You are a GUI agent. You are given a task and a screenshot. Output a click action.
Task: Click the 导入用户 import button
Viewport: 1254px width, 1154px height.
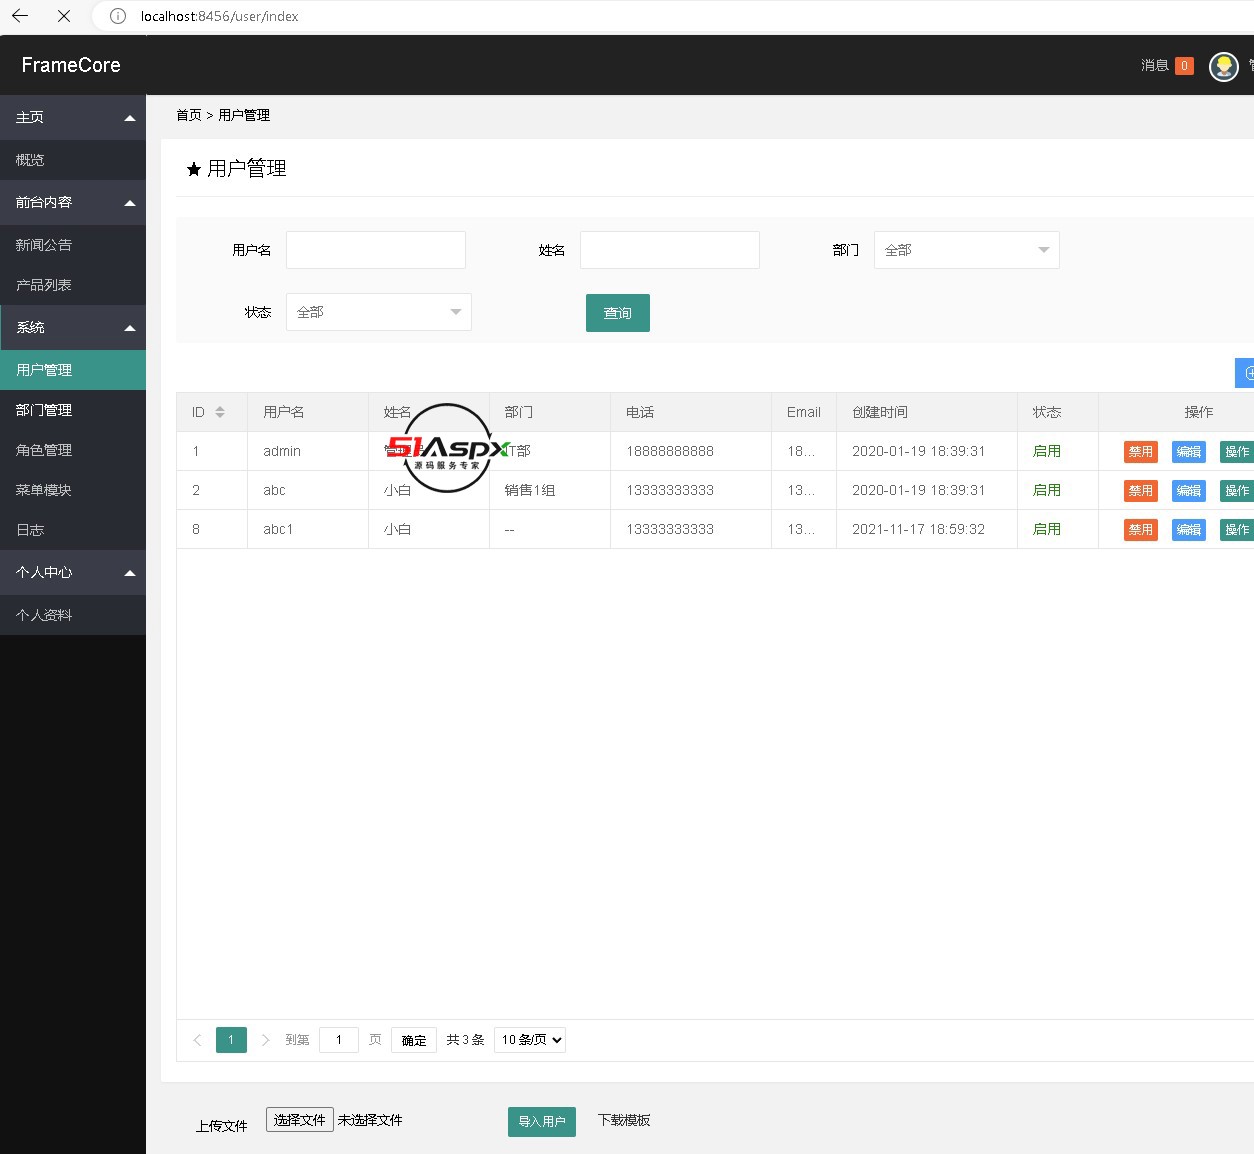point(542,1122)
